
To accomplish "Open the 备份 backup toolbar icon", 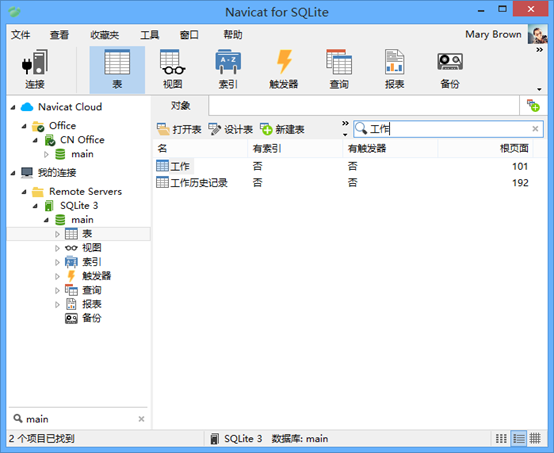I will click(450, 69).
